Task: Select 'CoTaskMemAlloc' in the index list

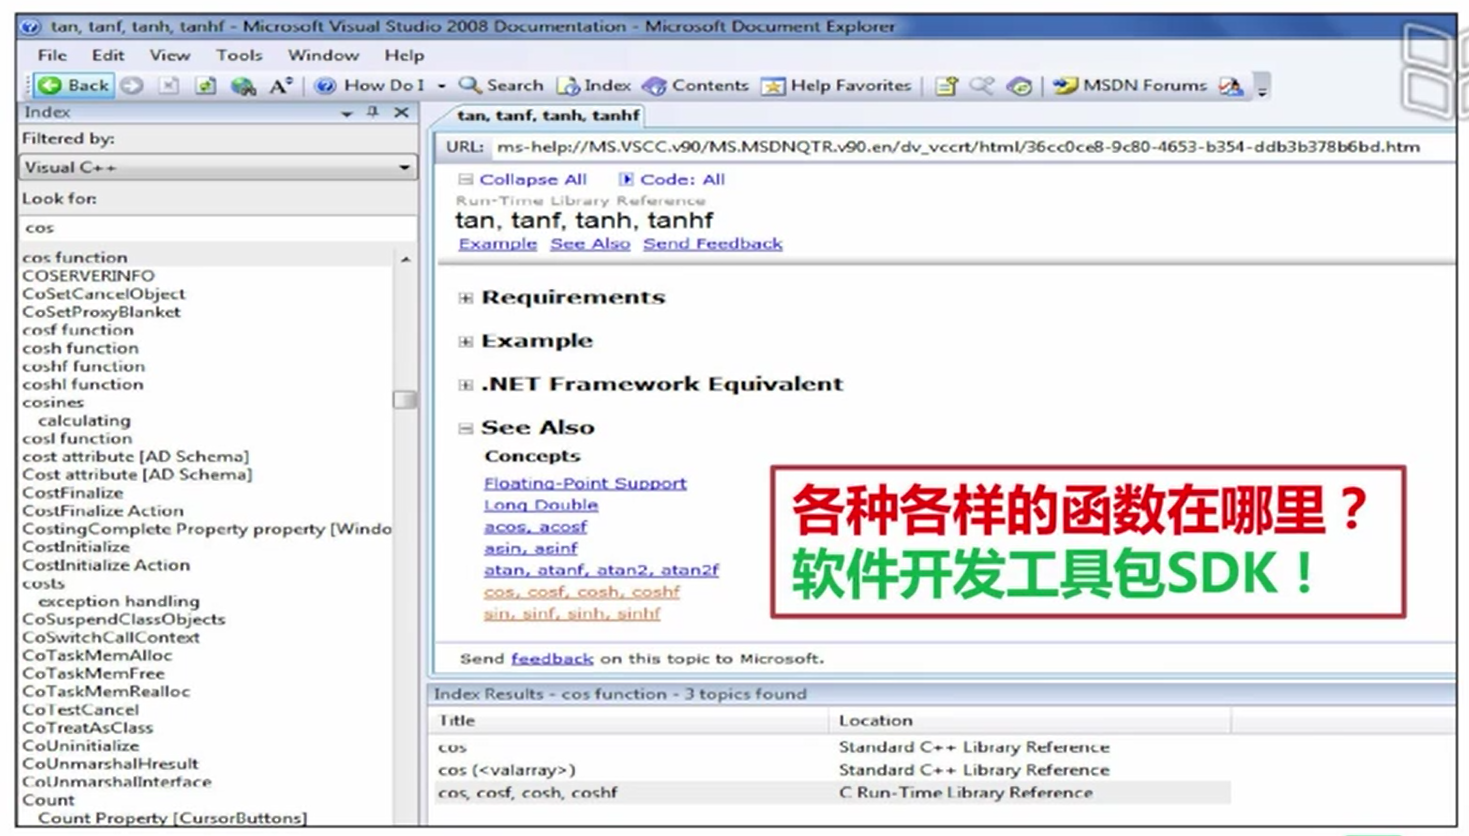Action: [97, 656]
